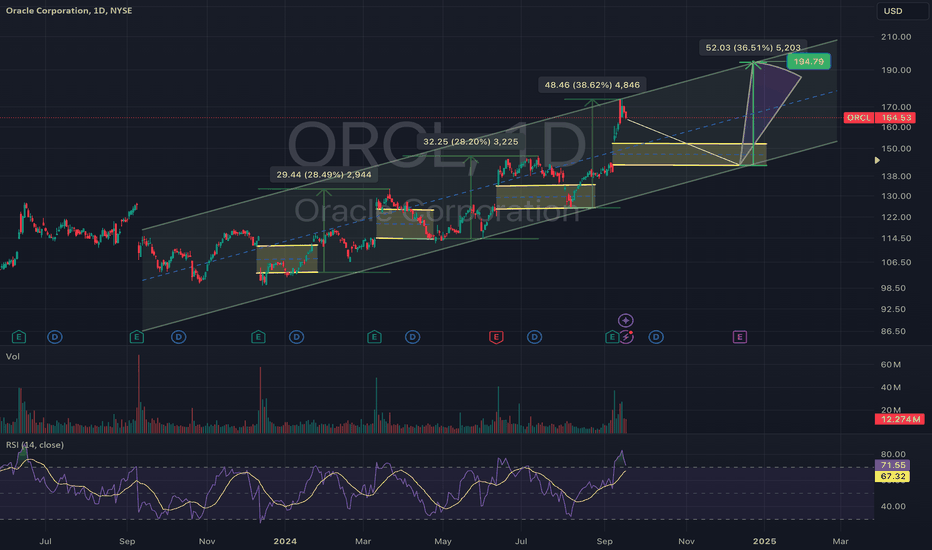Click the 12.274M volume value label

click(899, 419)
